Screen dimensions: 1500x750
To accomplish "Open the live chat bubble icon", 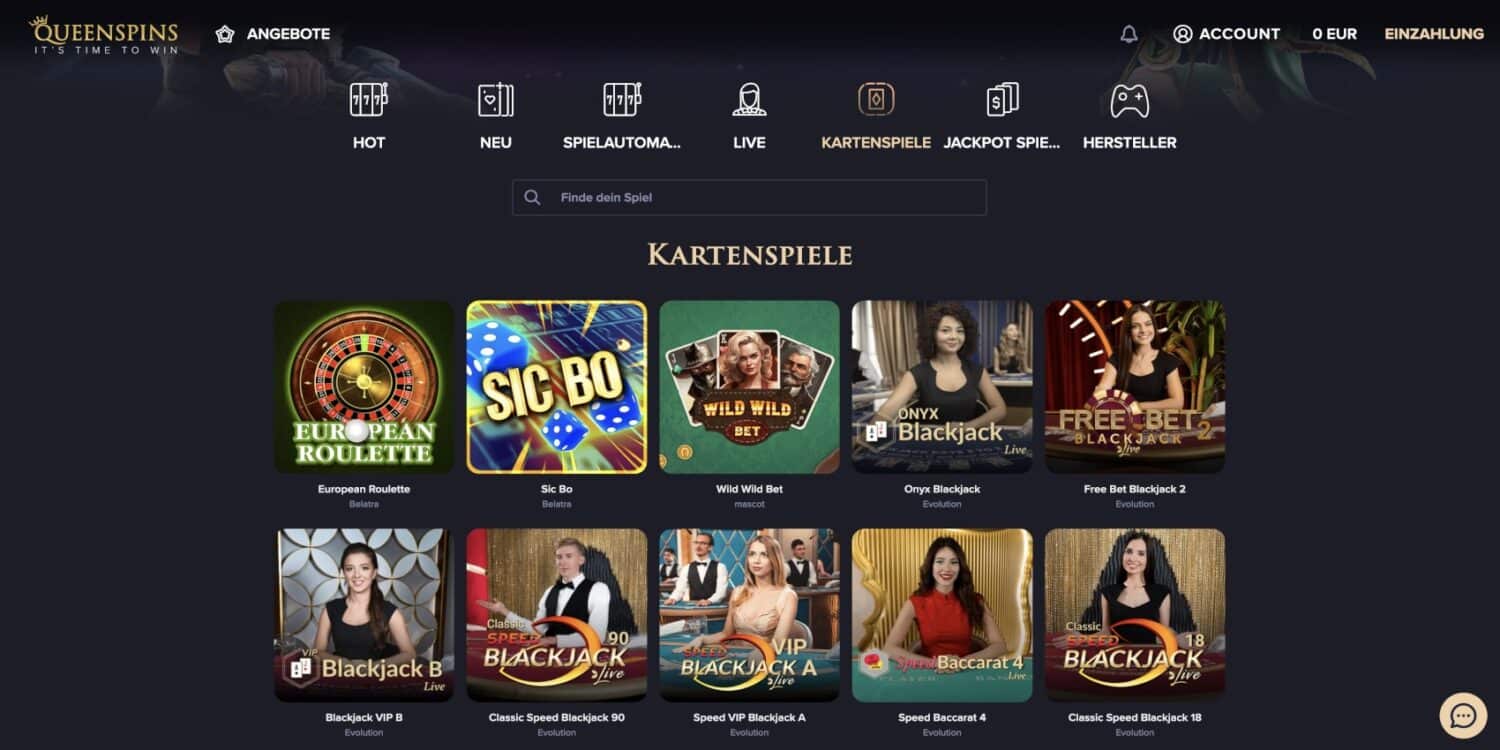I will 1463,716.
